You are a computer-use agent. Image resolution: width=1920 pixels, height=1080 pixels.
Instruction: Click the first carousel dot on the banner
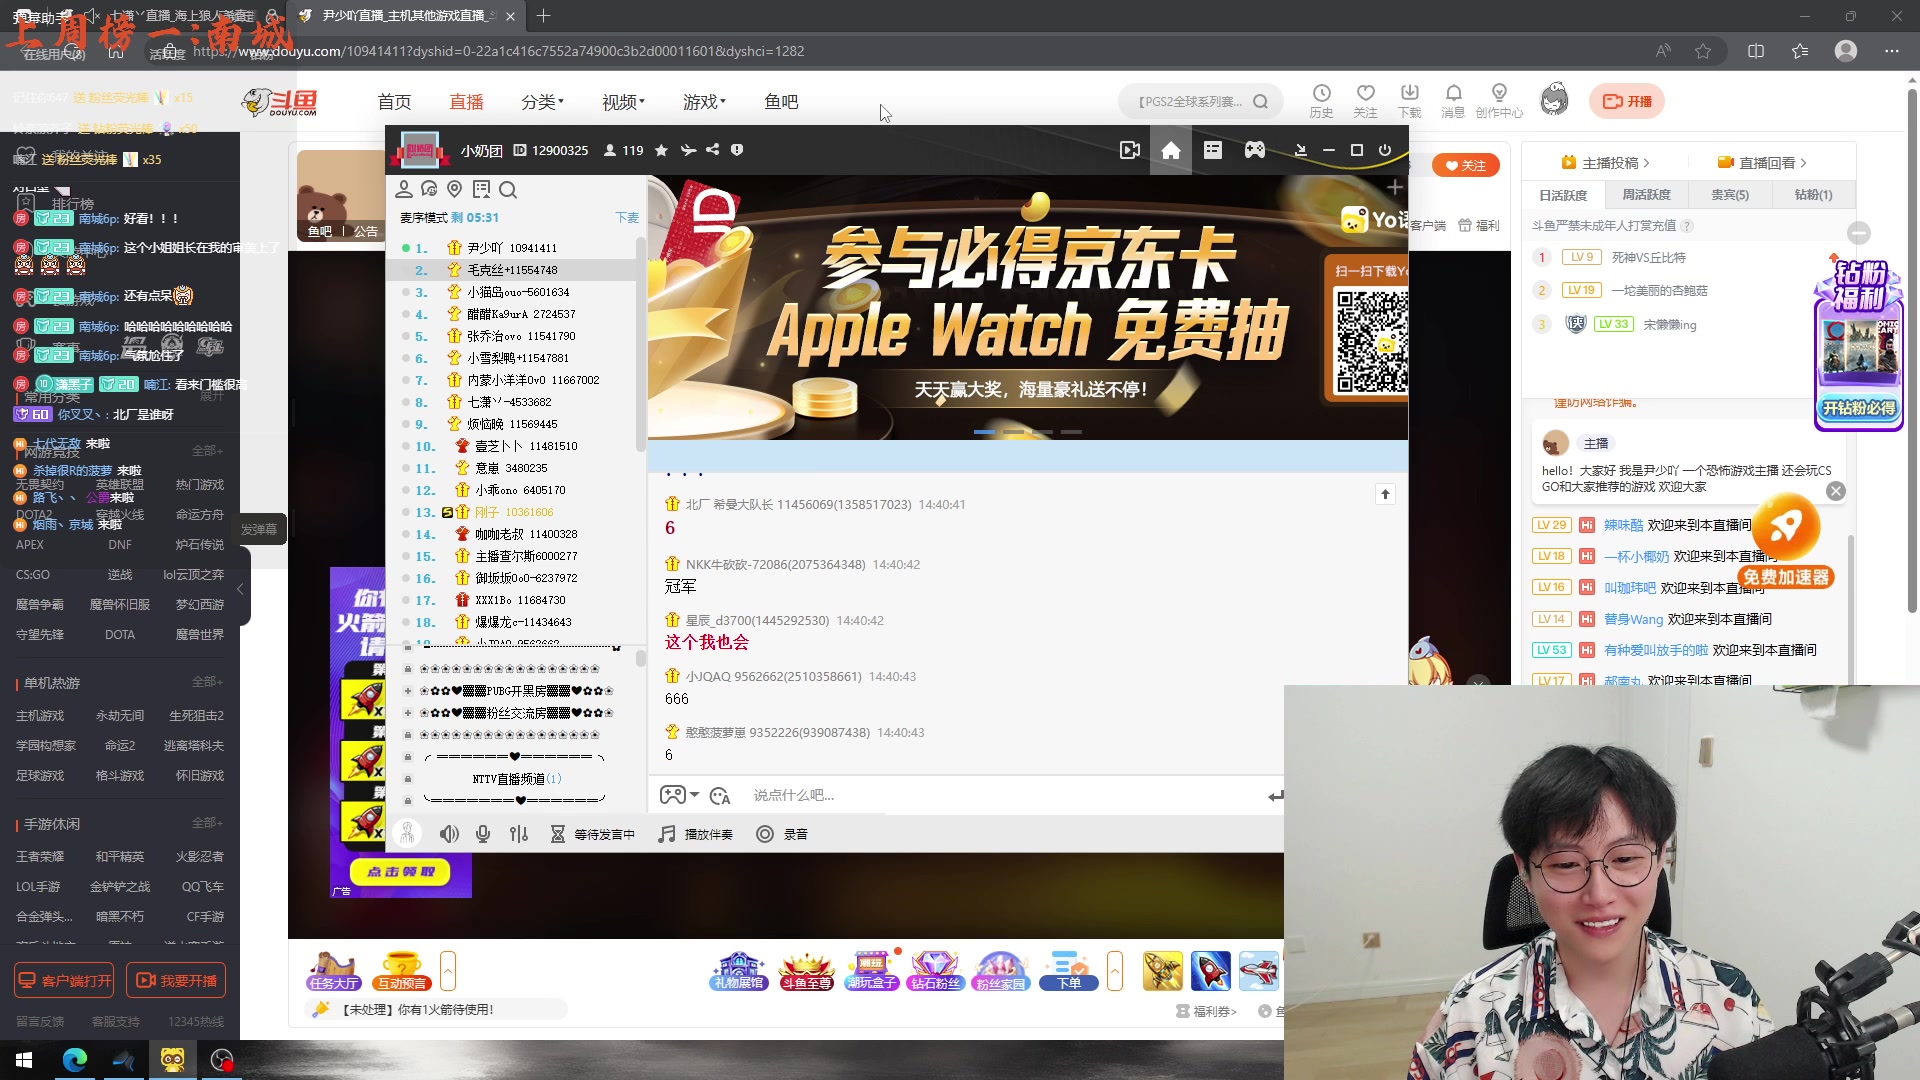[x=984, y=432]
